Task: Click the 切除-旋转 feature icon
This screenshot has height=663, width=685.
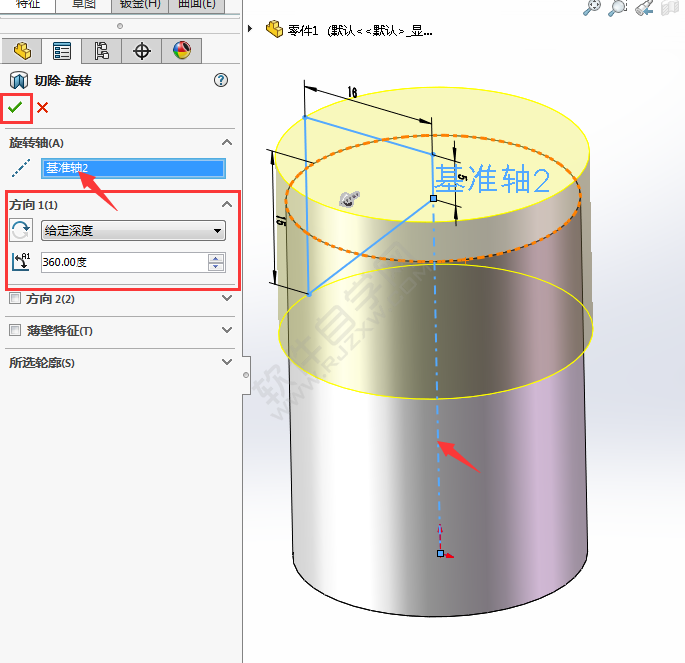Action: [19, 80]
